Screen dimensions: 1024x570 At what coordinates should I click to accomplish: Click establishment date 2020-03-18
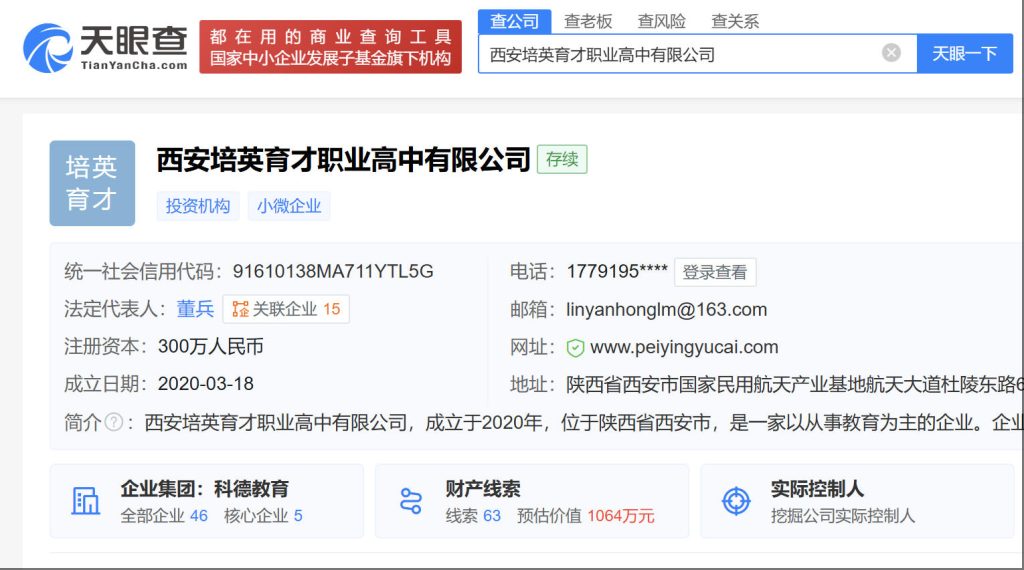(x=206, y=384)
